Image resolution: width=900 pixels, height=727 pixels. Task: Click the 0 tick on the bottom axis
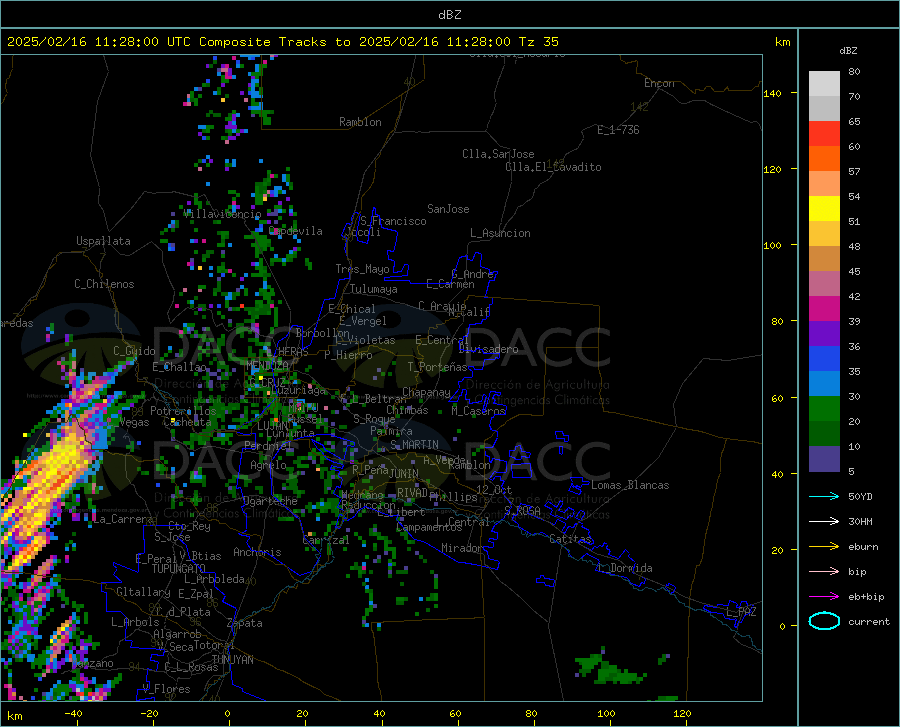tap(228, 713)
